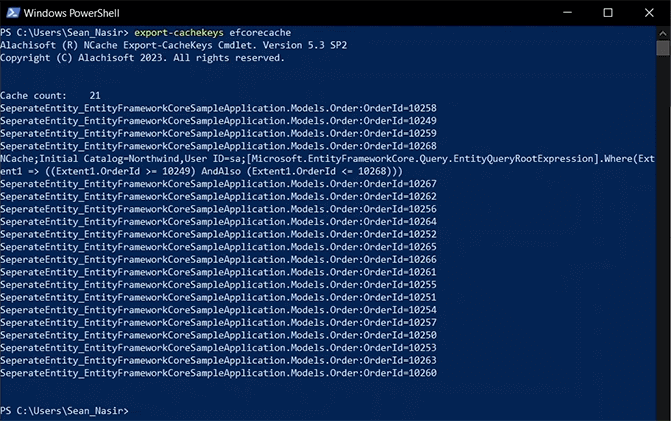Click the vertical scrollbar thumb
The width and height of the screenshot is (671, 421).
(x=663, y=48)
